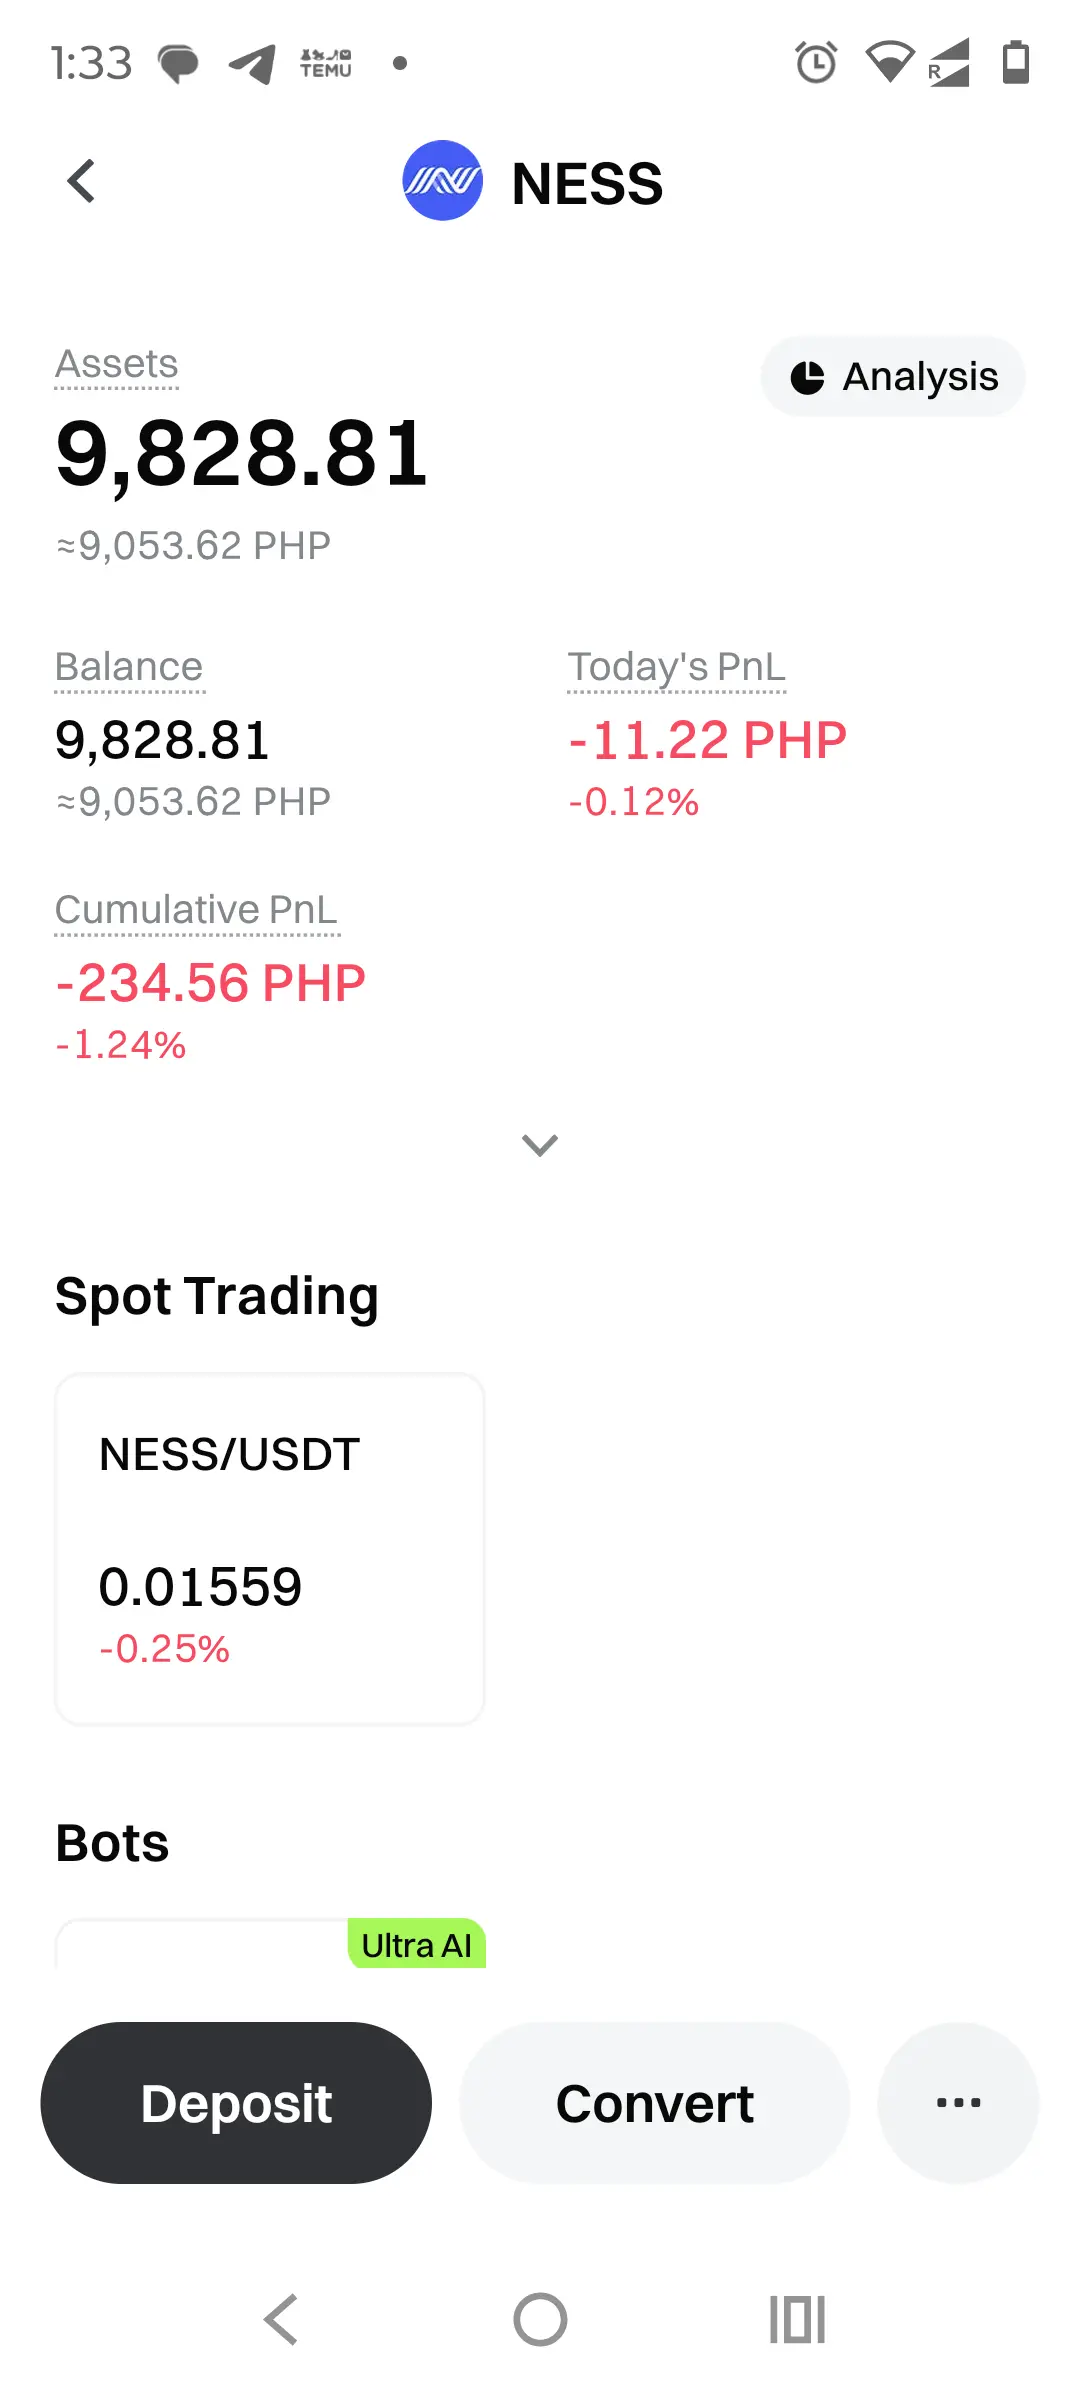Tap the Cumulative PnL label
This screenshot has width=1080, height=2400.
click(197, 910)
